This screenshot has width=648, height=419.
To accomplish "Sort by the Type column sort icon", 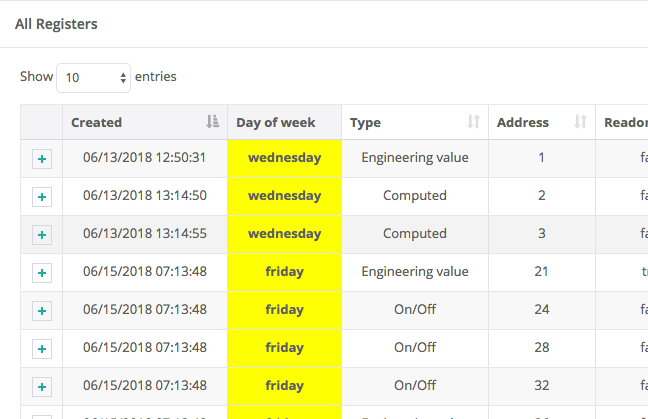I will coord(473,121).
